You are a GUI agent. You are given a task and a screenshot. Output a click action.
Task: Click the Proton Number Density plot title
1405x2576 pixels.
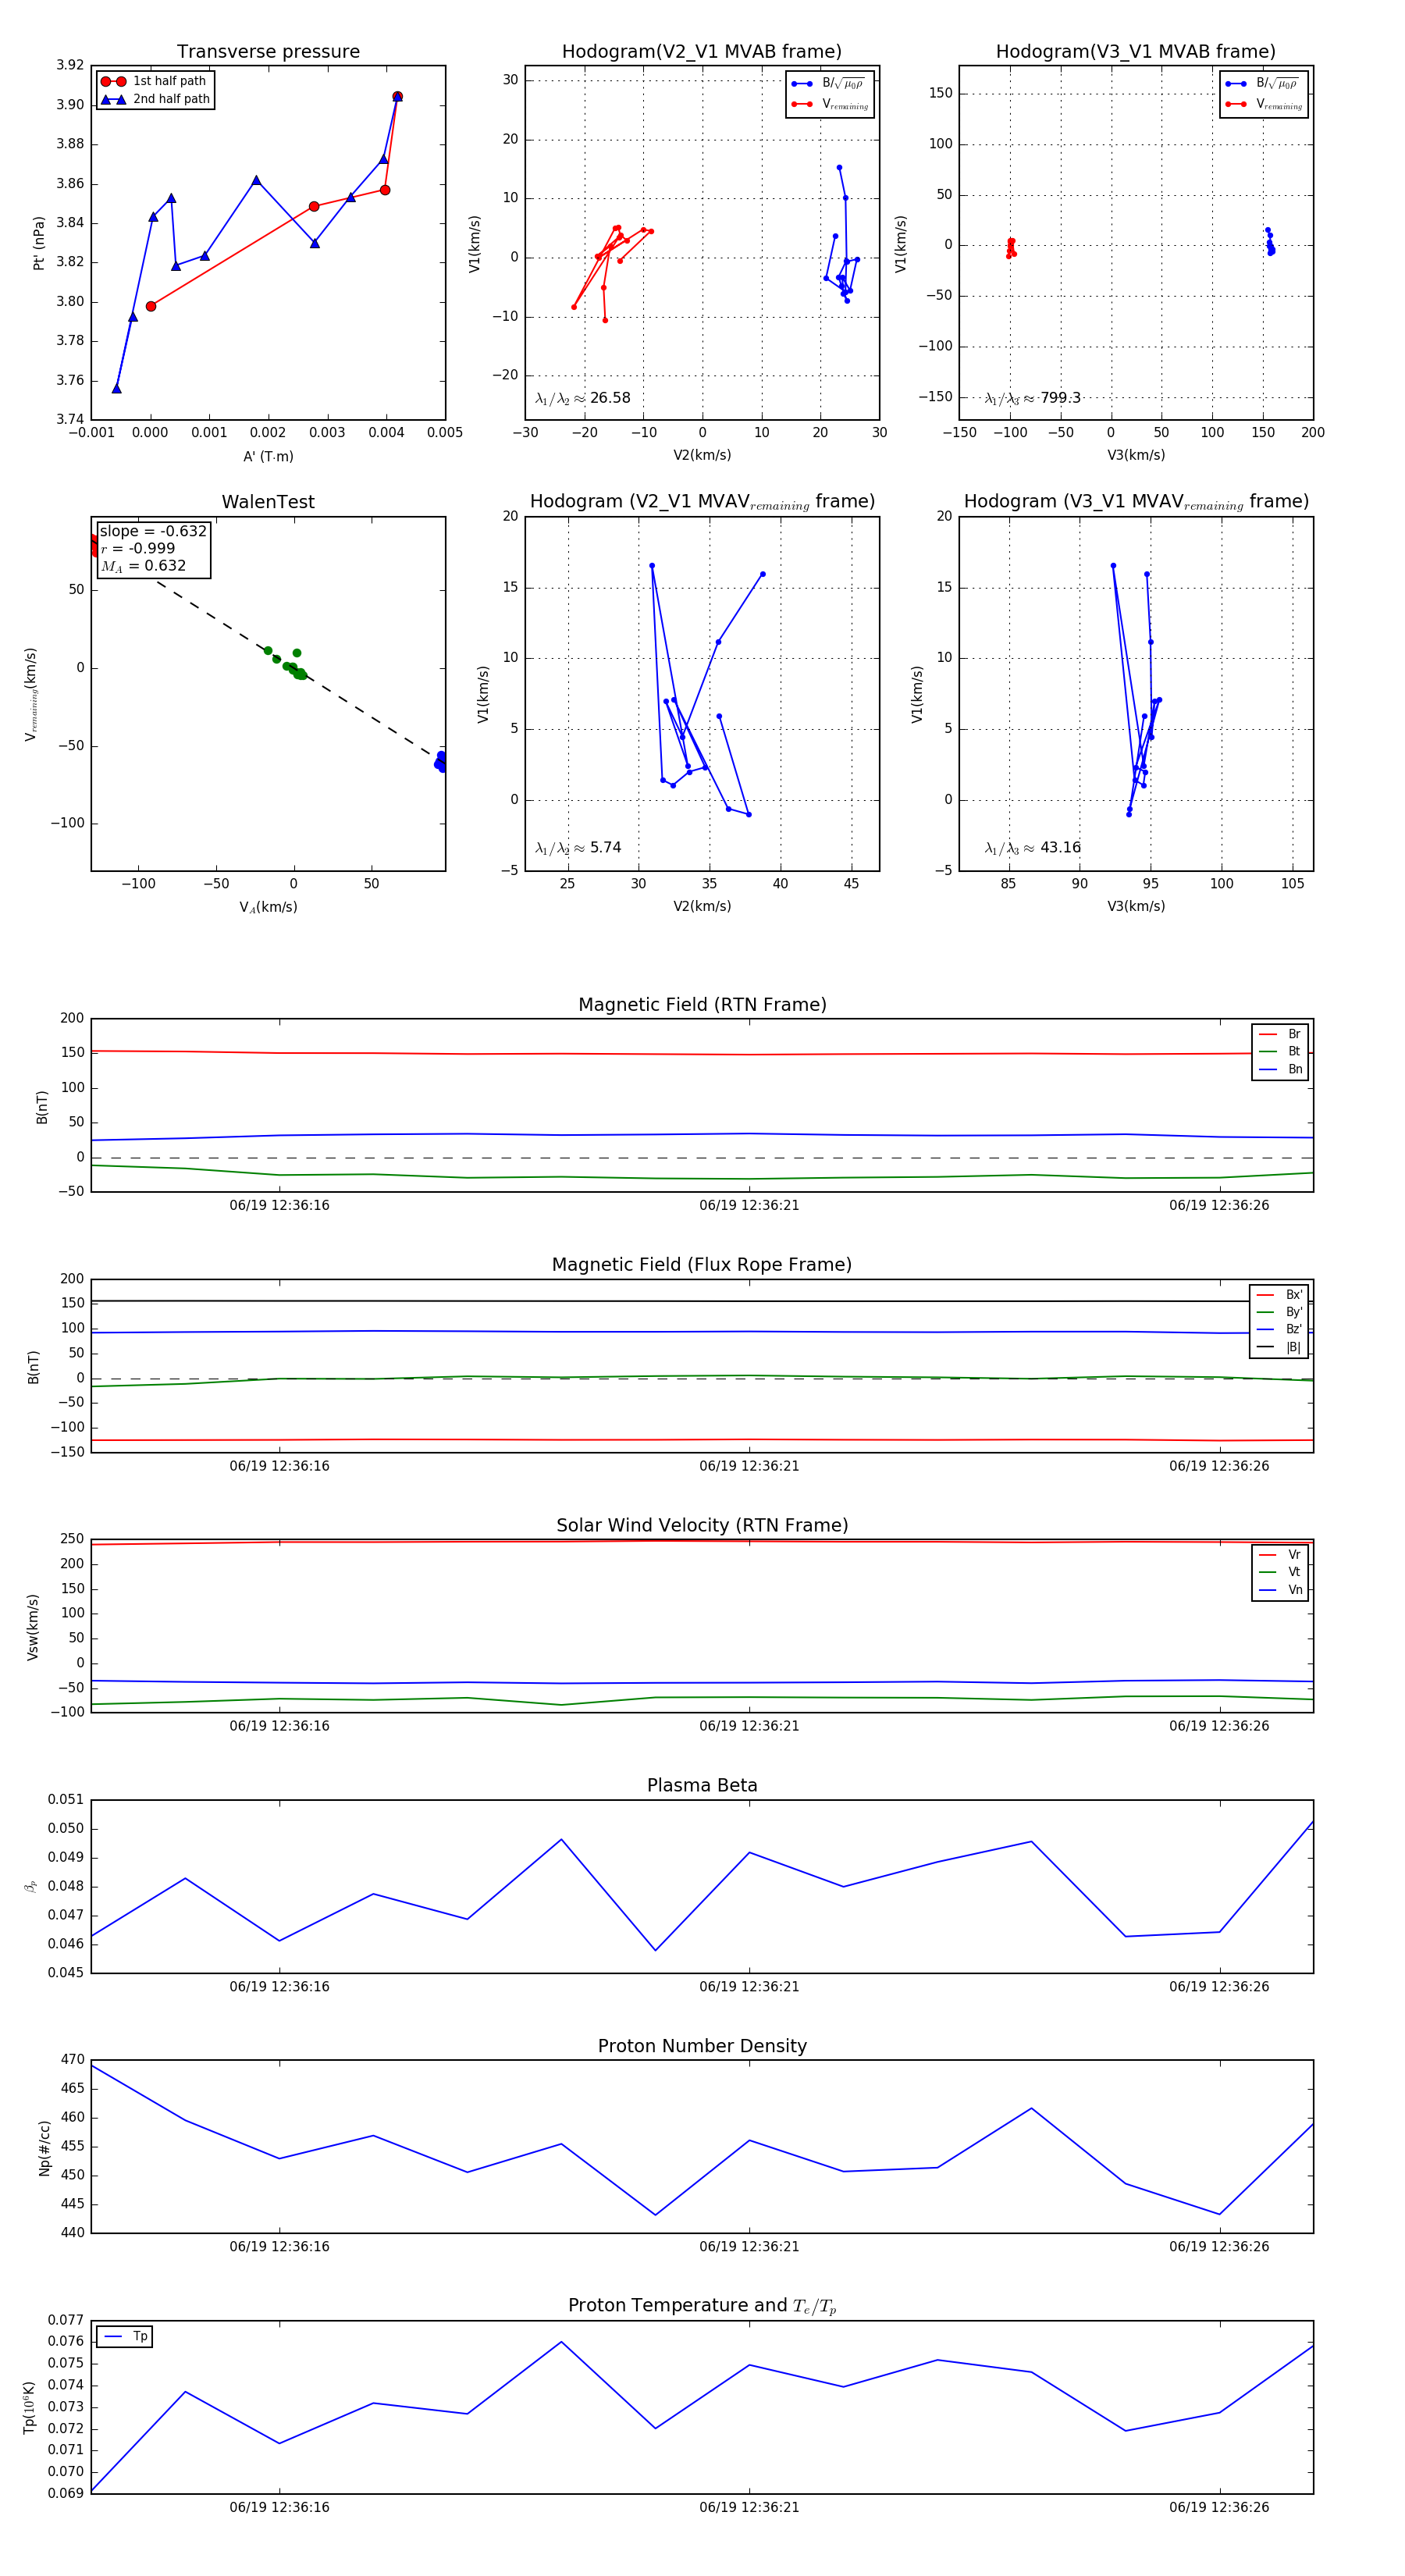tap(702, 2046)
